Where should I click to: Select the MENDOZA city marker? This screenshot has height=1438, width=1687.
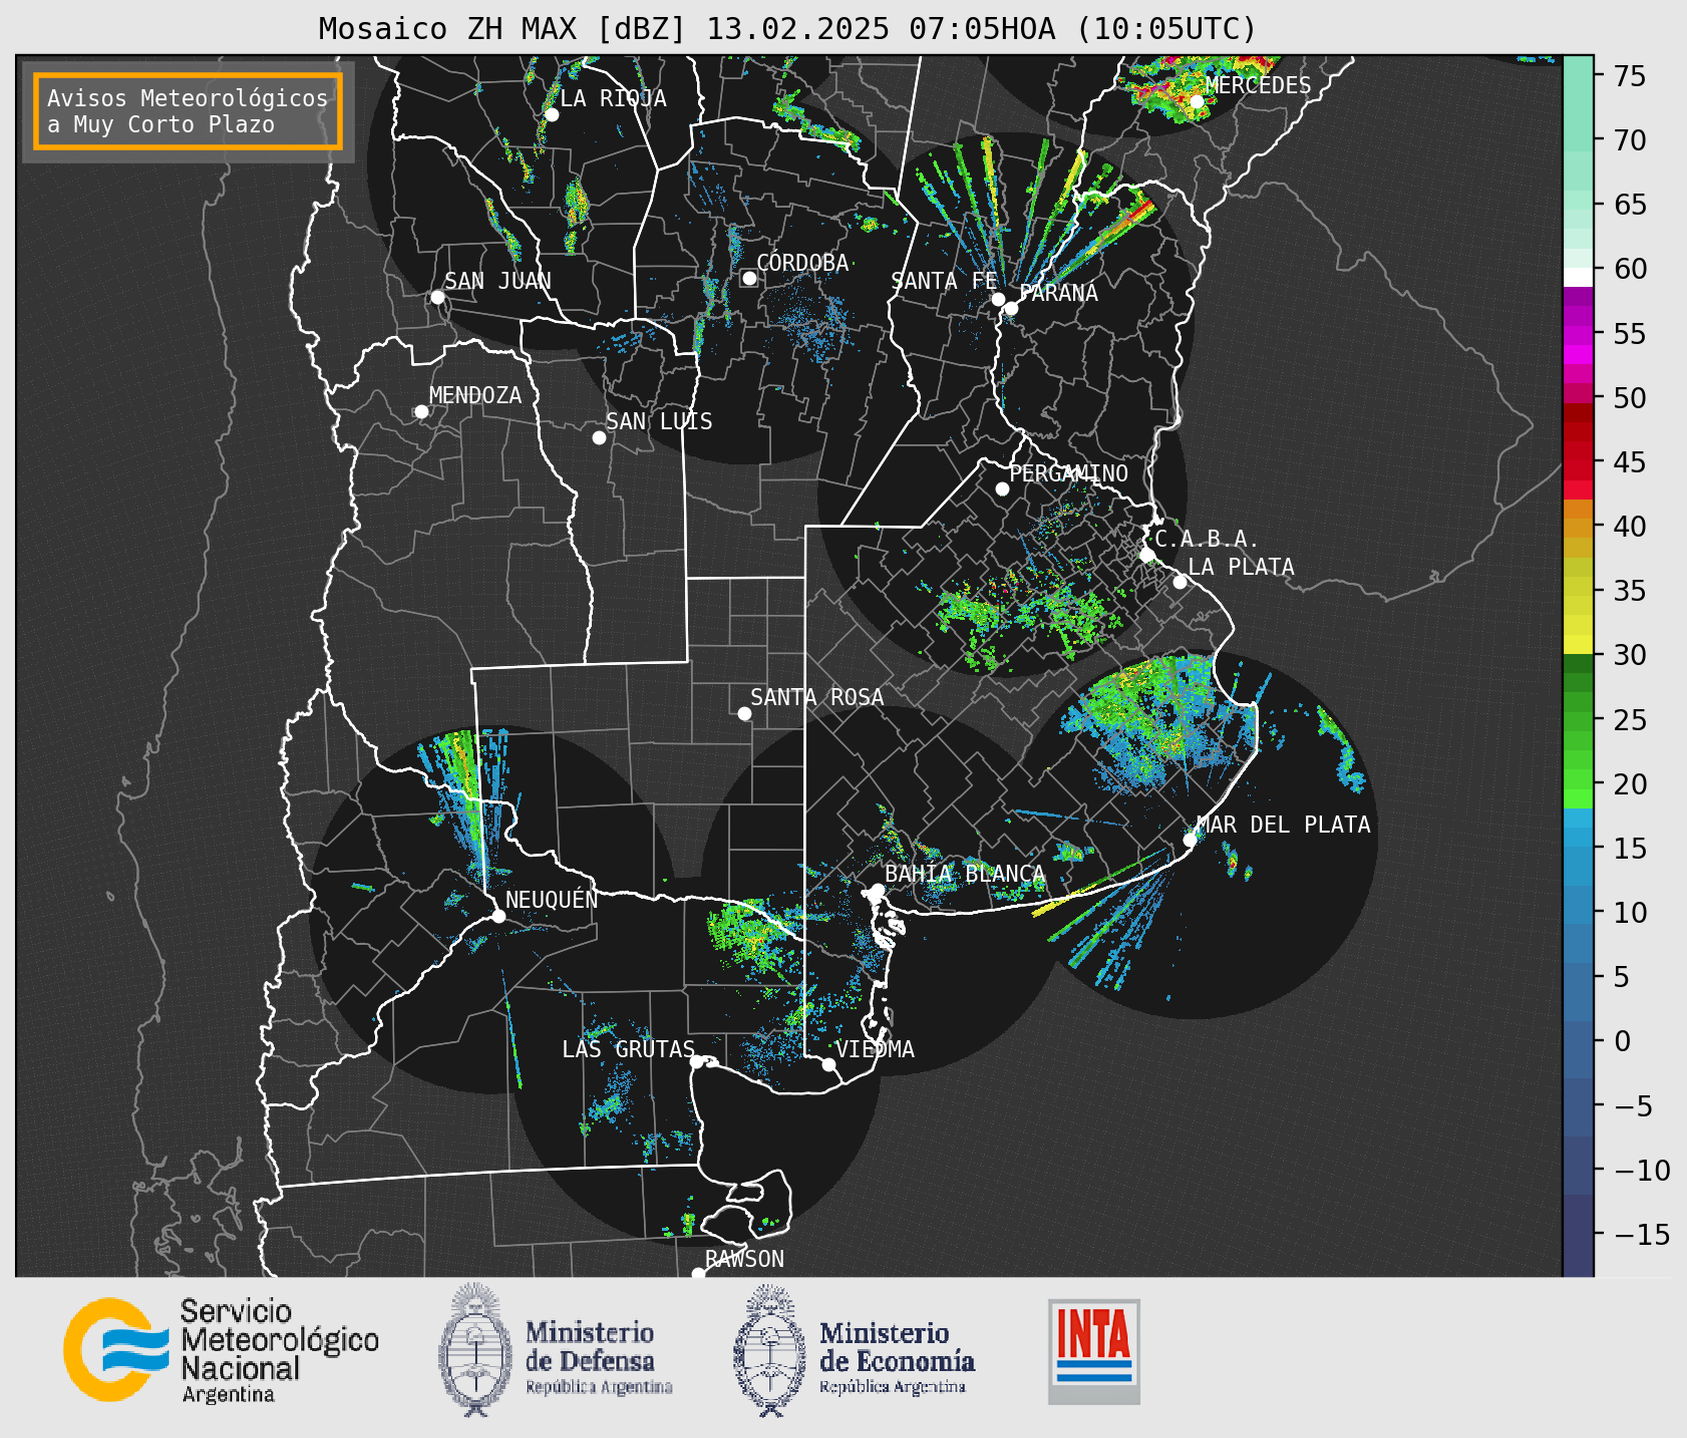[421, 412]
